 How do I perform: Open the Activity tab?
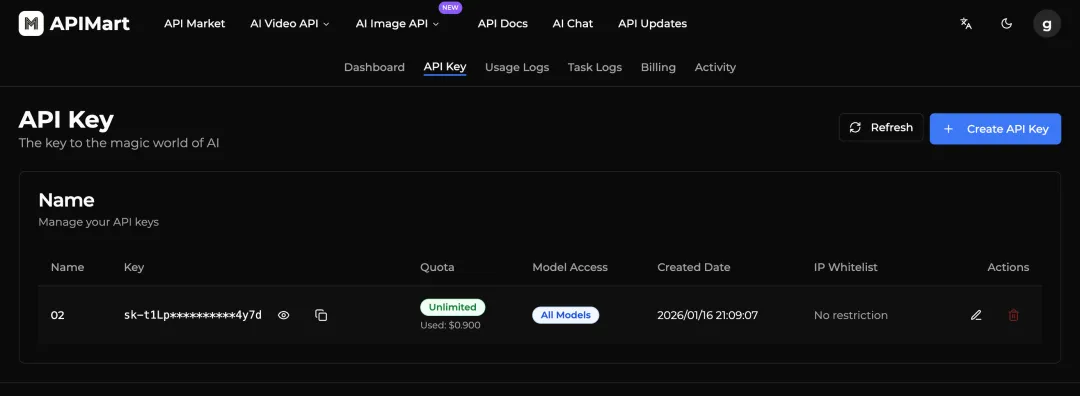coord(715,67)
